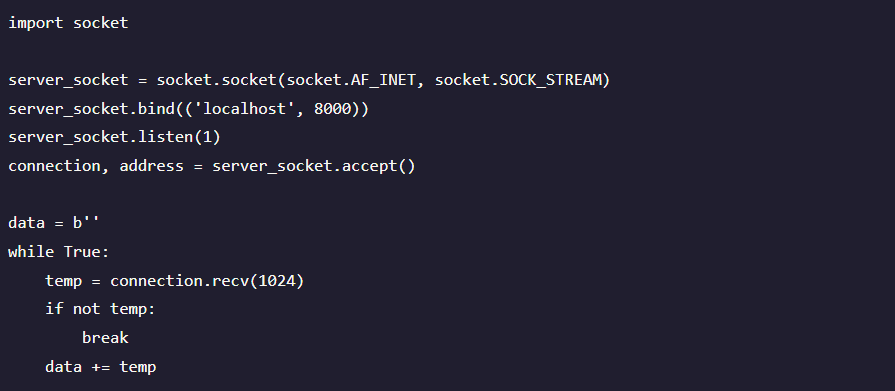Click the 'server_socket' variable in assignment line
Image resolution: width=895 pixels, height=391 pixels.
[68, 80]
